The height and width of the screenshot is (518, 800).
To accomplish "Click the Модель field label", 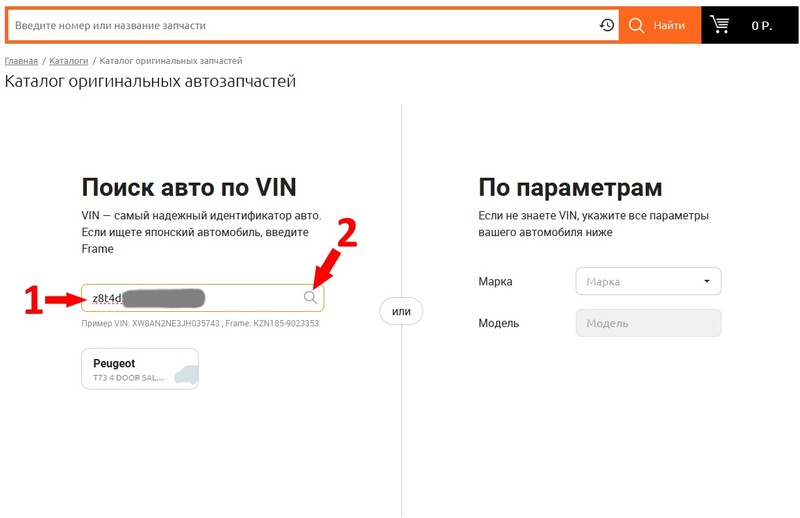I will click(499, 323).
